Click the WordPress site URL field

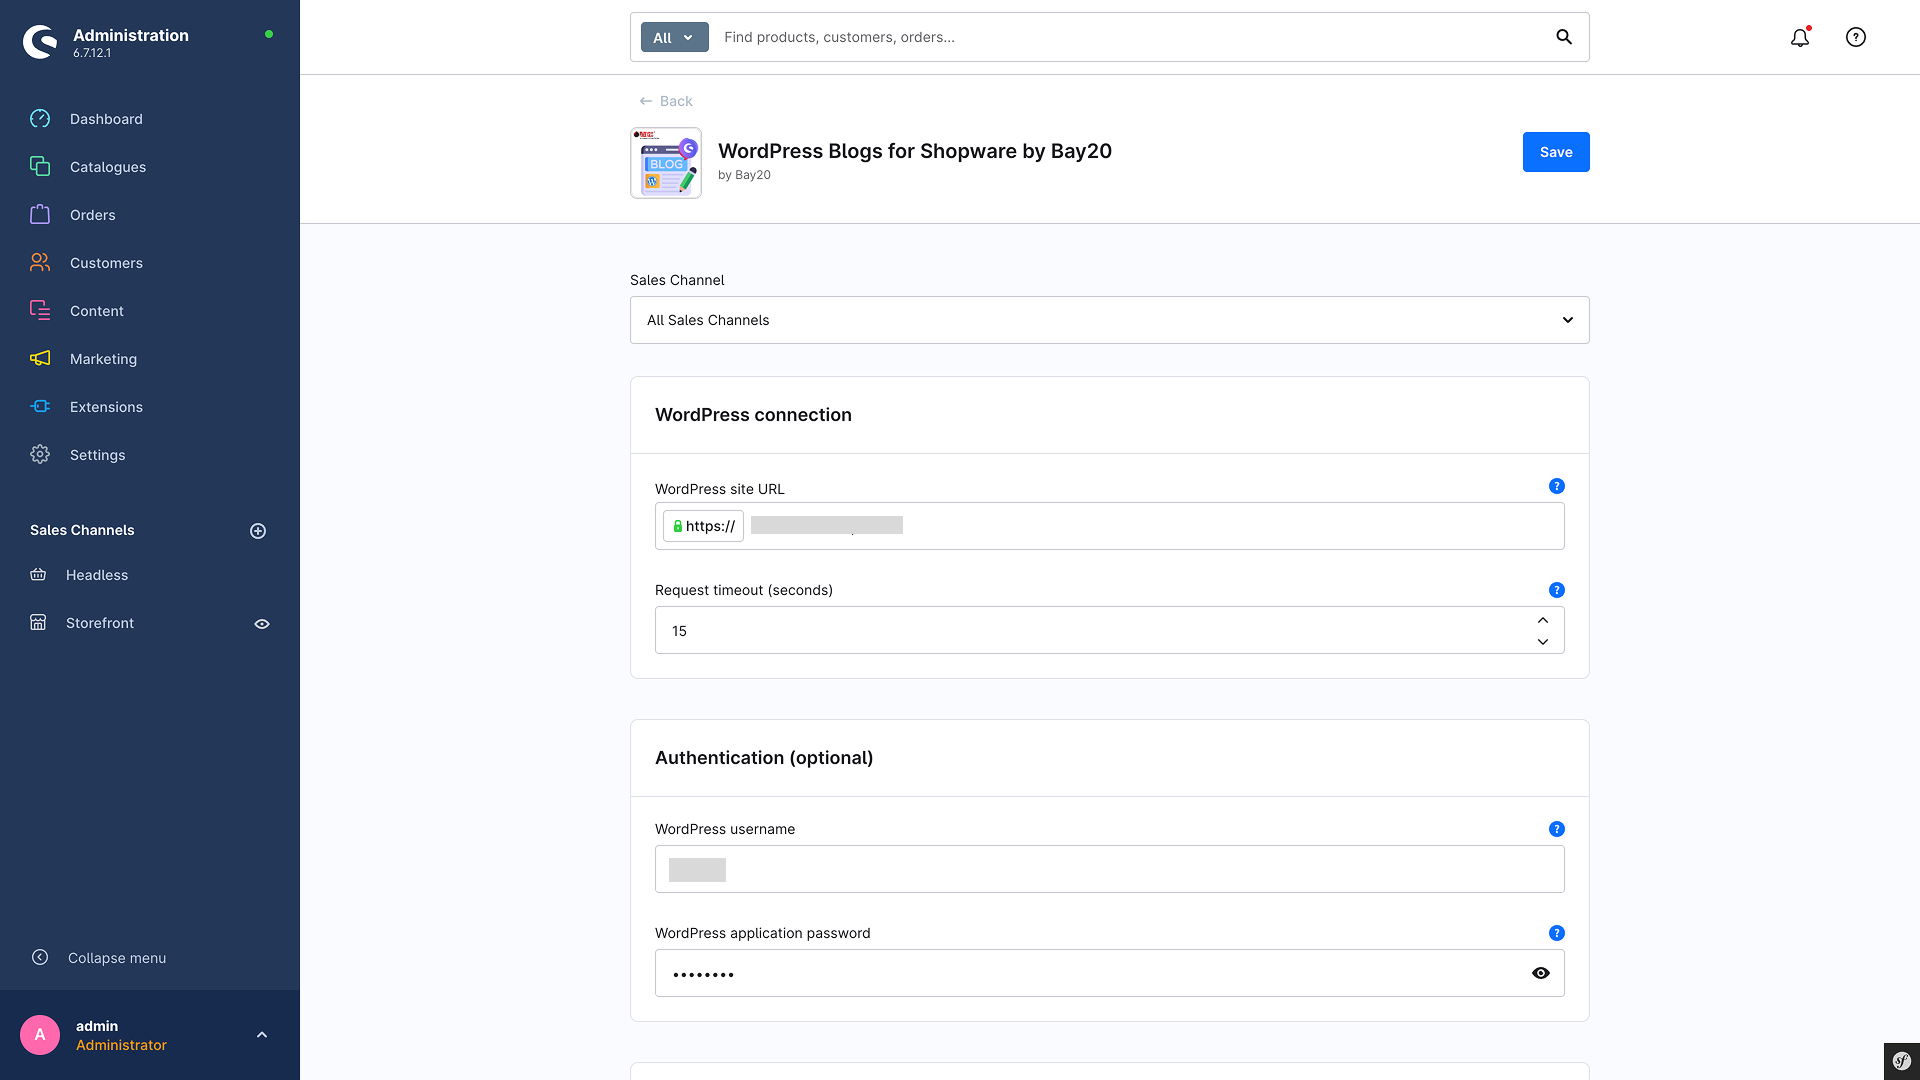click(1110, 526)
